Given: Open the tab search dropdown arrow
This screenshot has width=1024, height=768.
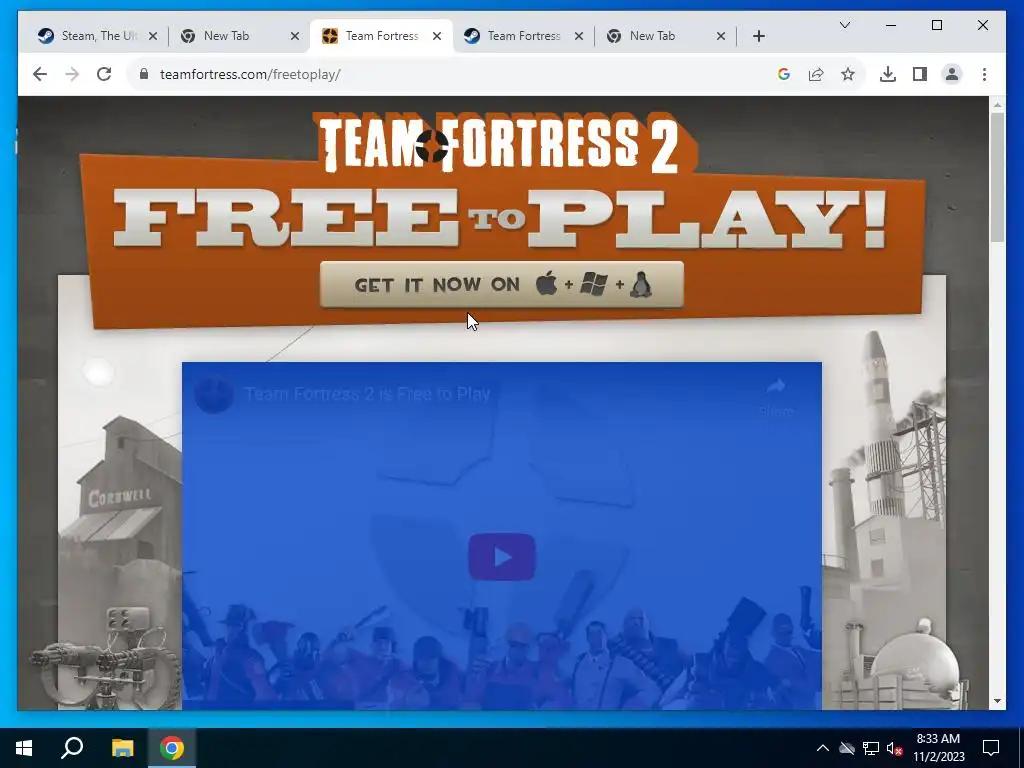Looking at the screenshot, I should [x=844, y=25].
